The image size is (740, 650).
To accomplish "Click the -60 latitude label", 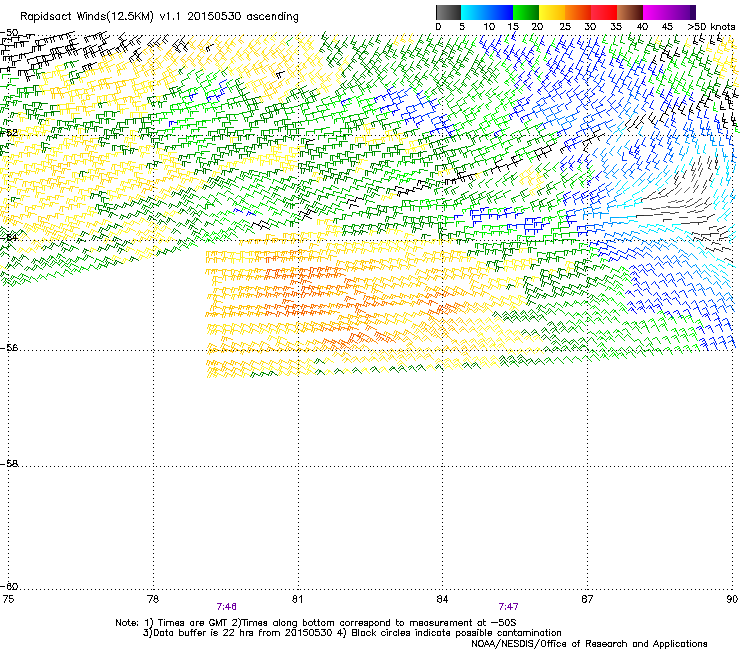I will (x=9, y=587).
